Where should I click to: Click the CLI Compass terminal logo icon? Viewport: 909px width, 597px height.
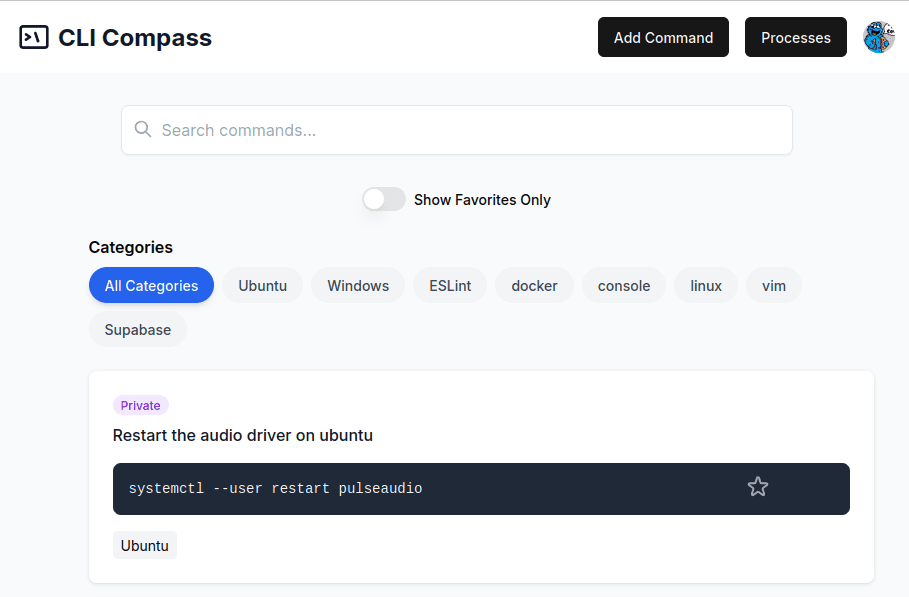(x=34, y=37)
